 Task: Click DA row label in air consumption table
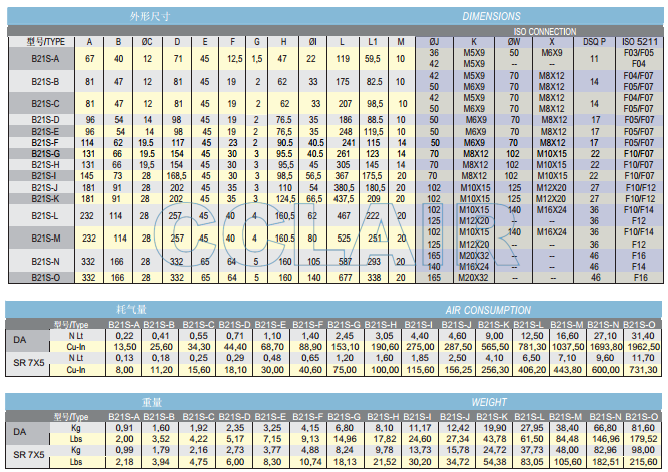point(18,337)
